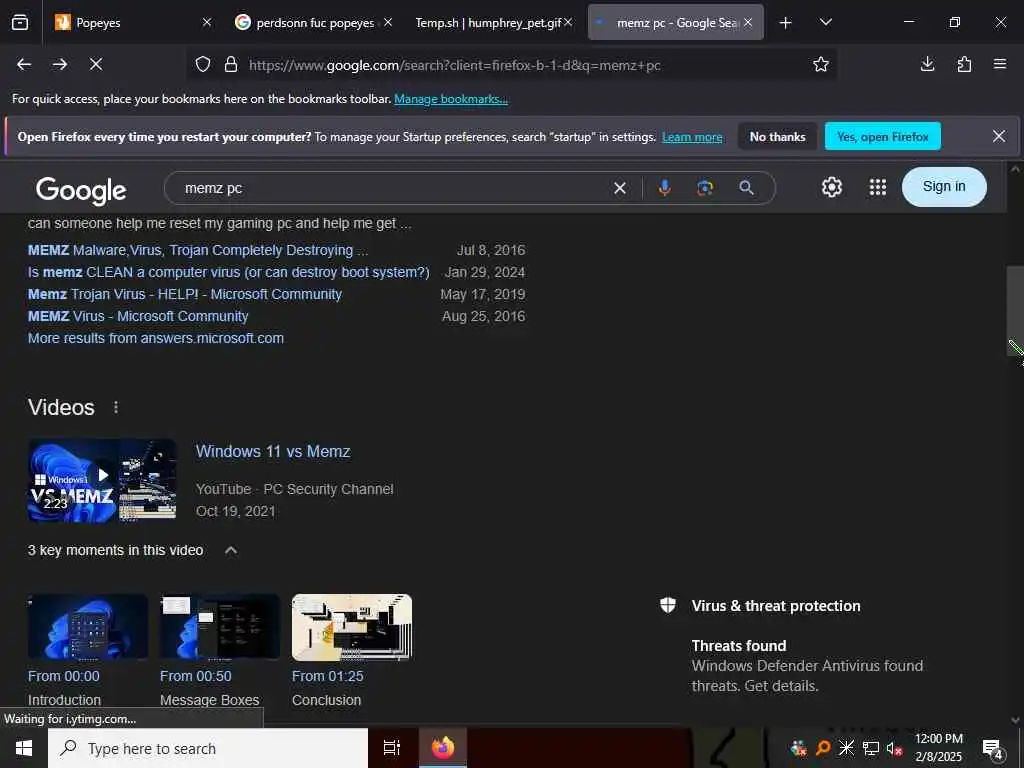
Task: Open Introduction key moment thumbnail
Action: pos(88,627)
